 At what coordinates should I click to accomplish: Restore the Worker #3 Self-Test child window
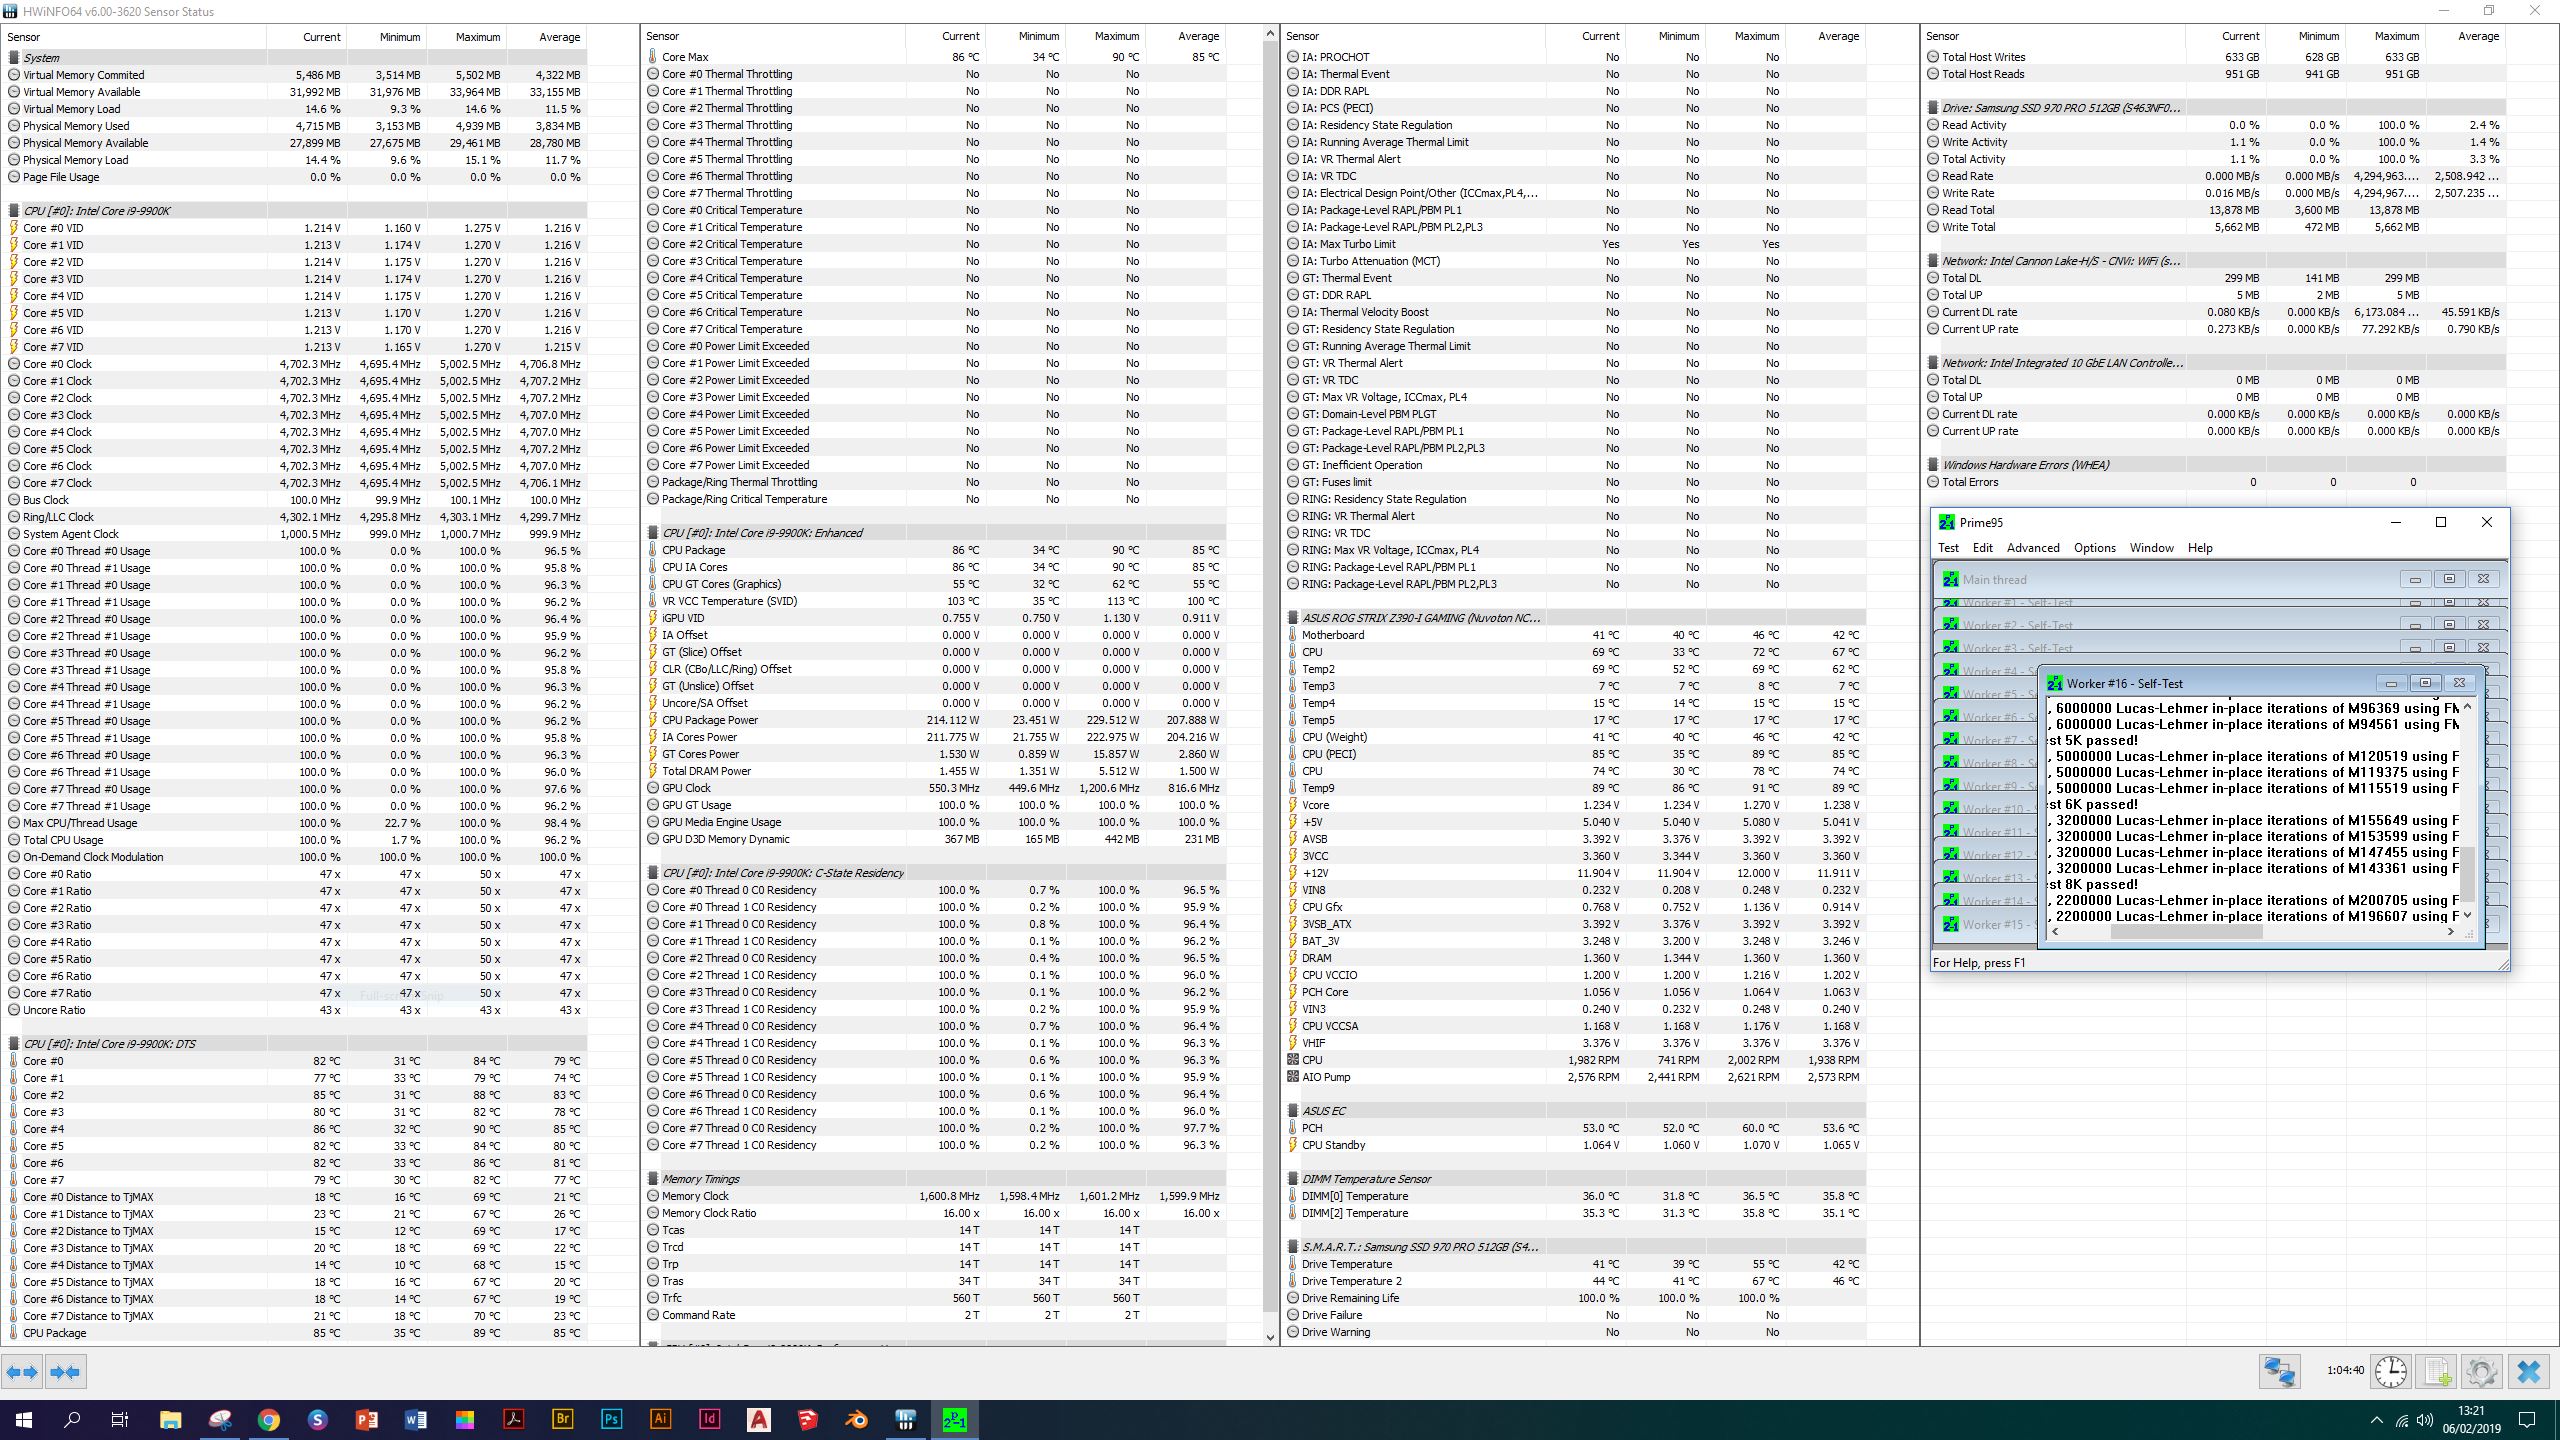2449,647
